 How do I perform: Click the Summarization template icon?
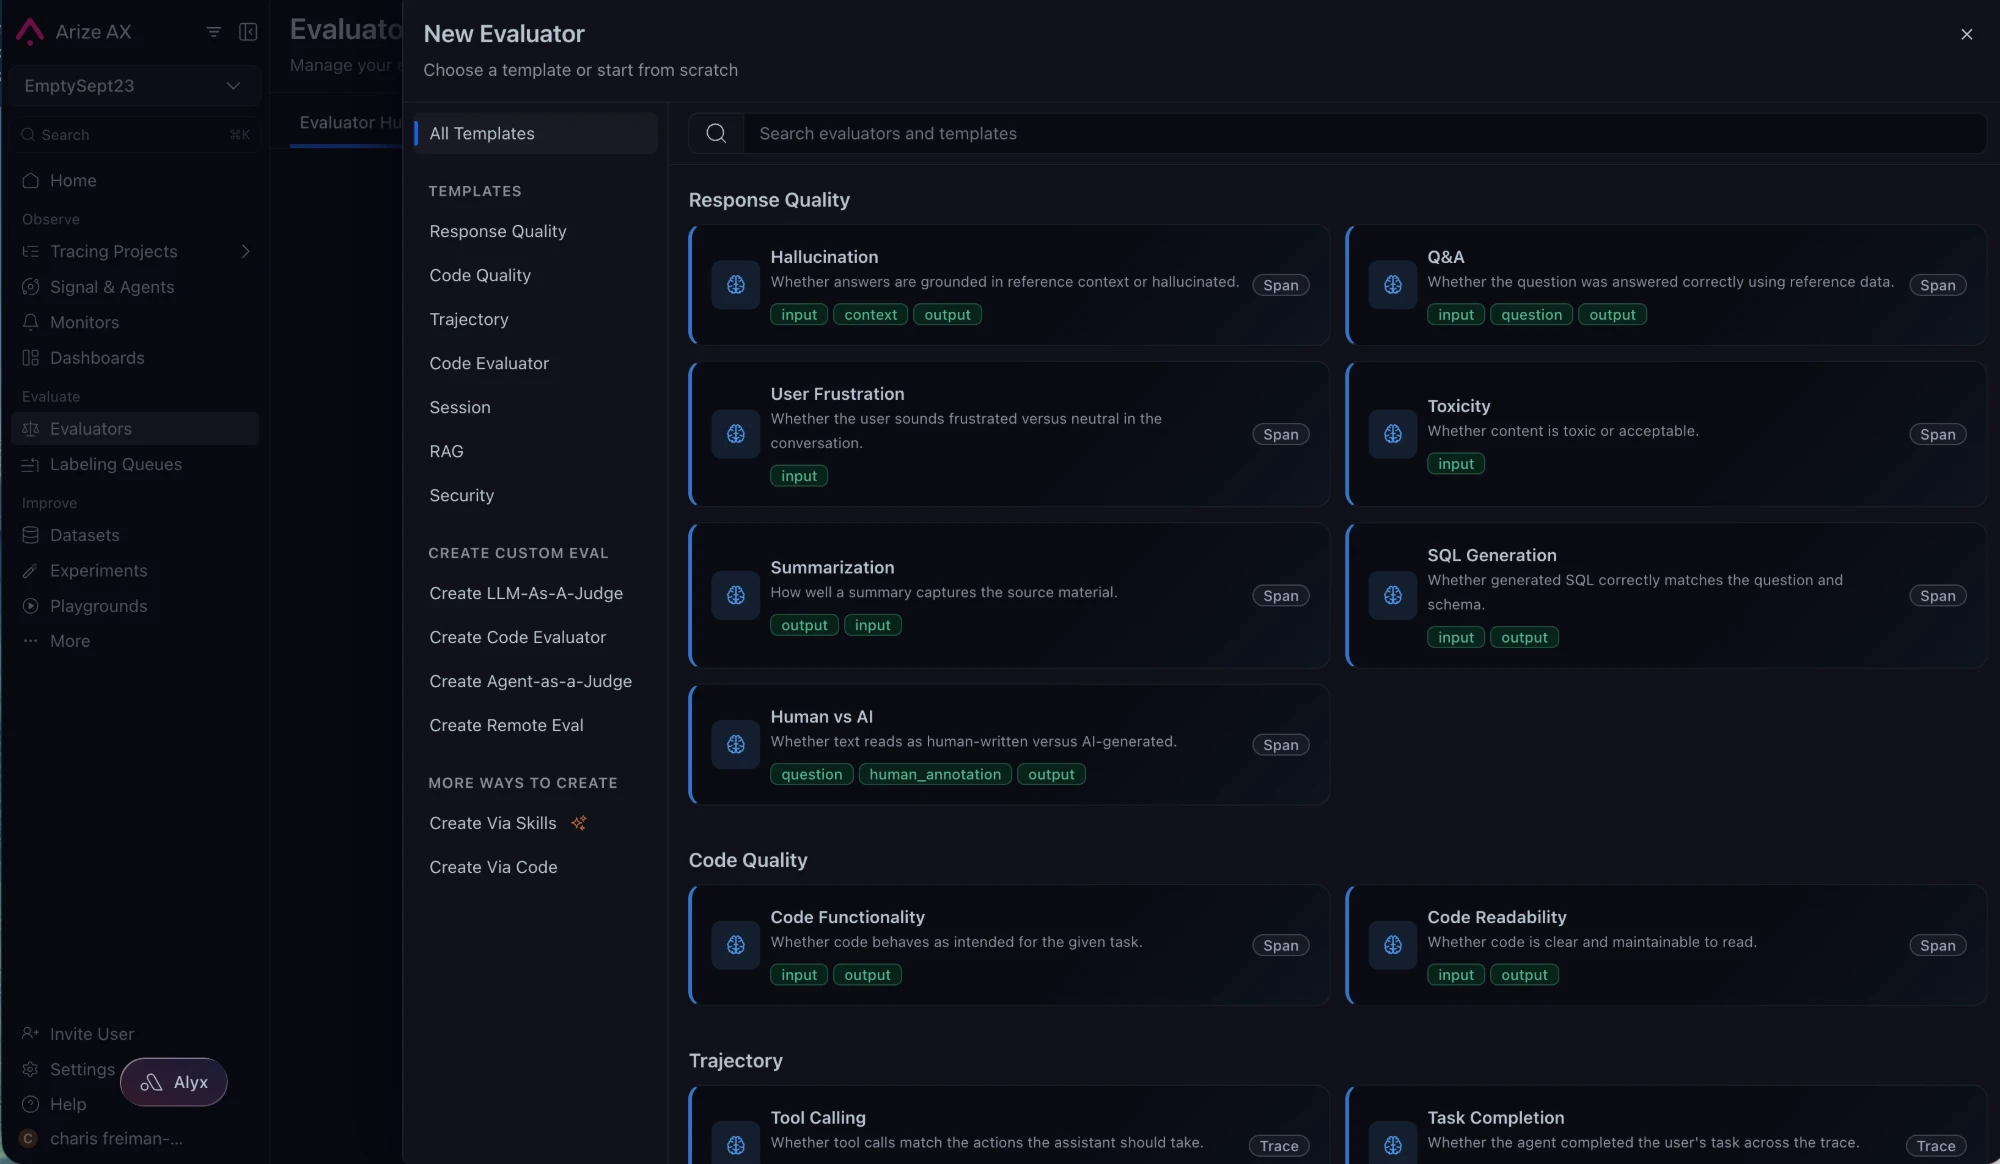[736, 595]
